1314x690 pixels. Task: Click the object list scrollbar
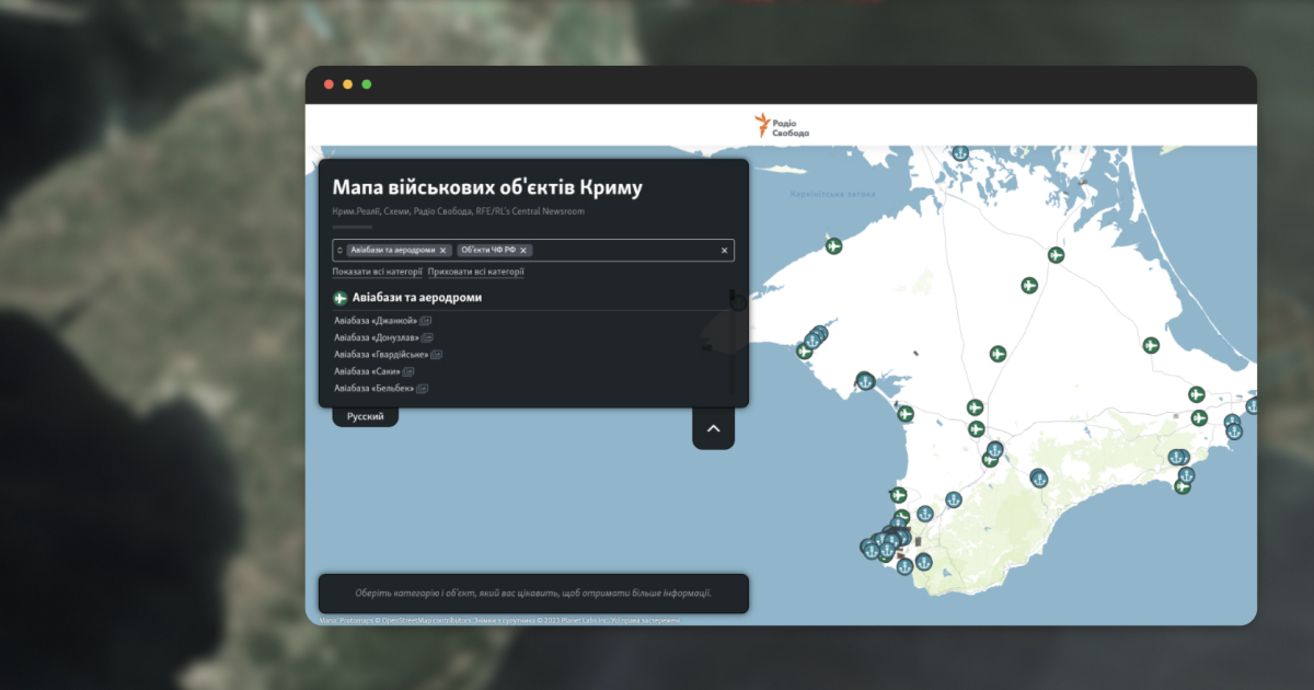tap(732, 340)
